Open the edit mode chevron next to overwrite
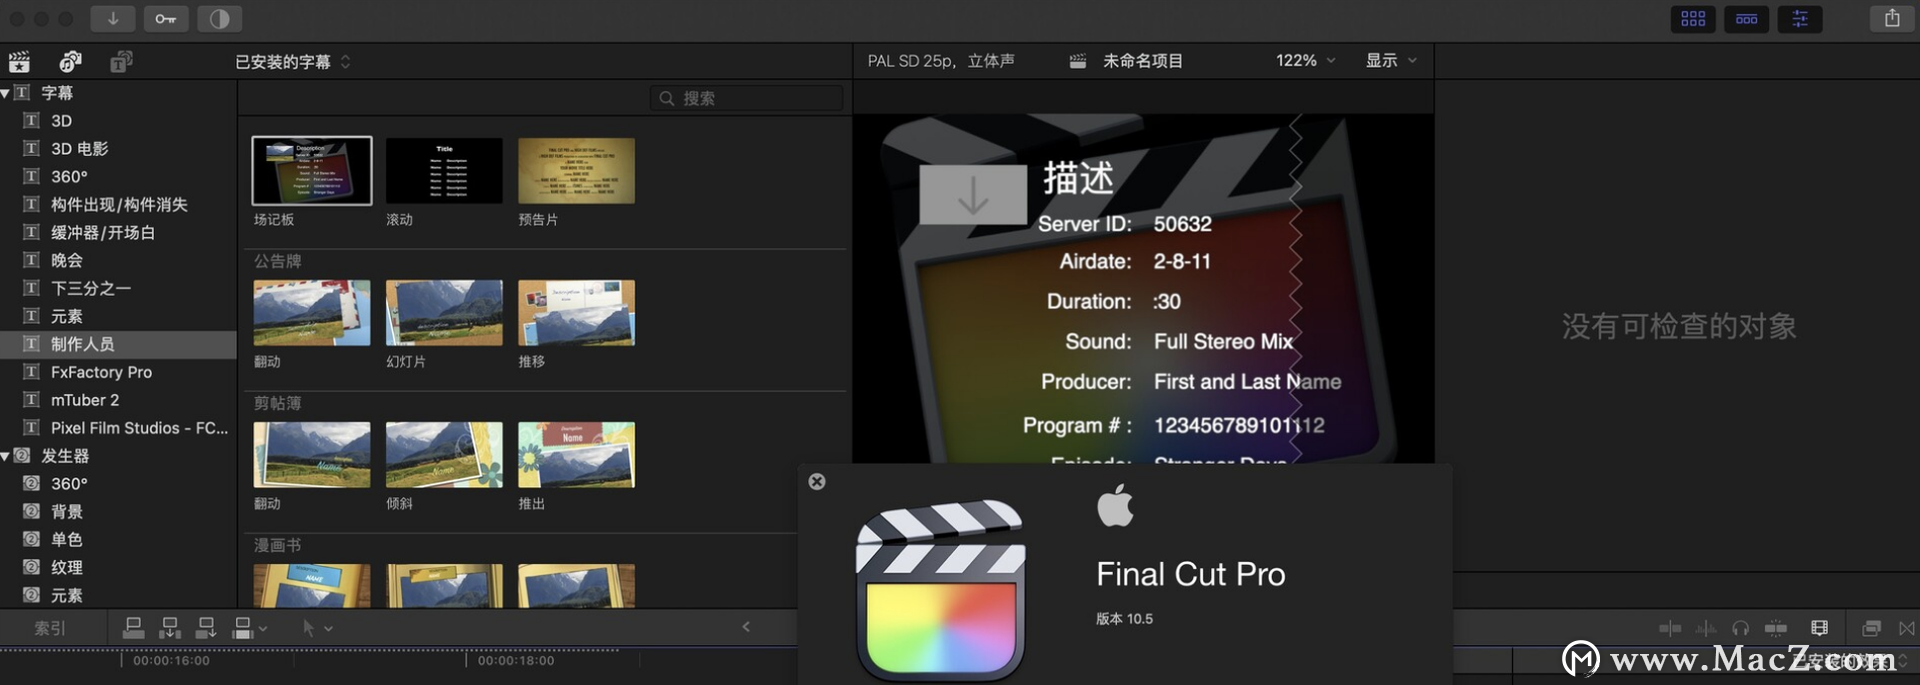 click(x=263, y=629)
